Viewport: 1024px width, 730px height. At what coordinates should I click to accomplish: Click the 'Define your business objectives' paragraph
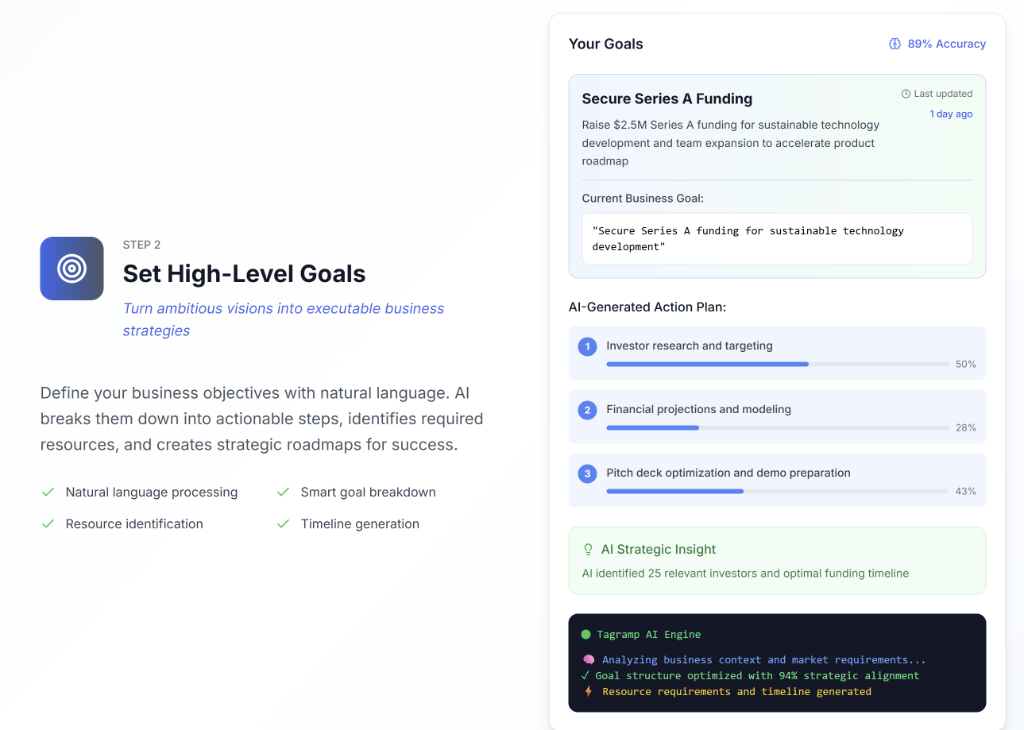[x=262, y=419]
